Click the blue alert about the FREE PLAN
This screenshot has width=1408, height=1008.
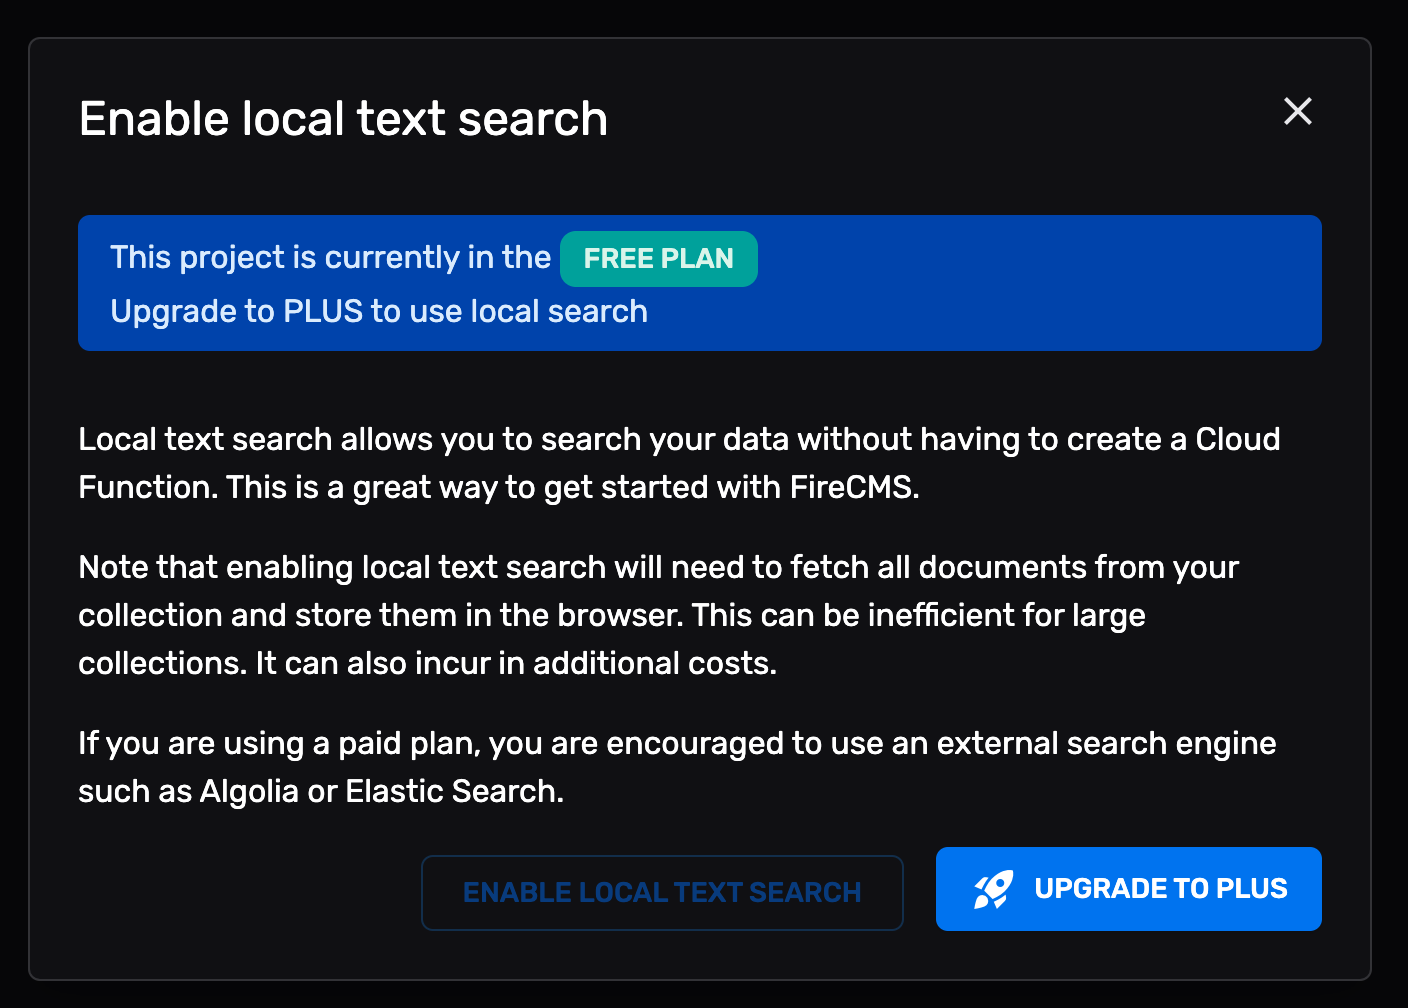[x=700, y=283]
